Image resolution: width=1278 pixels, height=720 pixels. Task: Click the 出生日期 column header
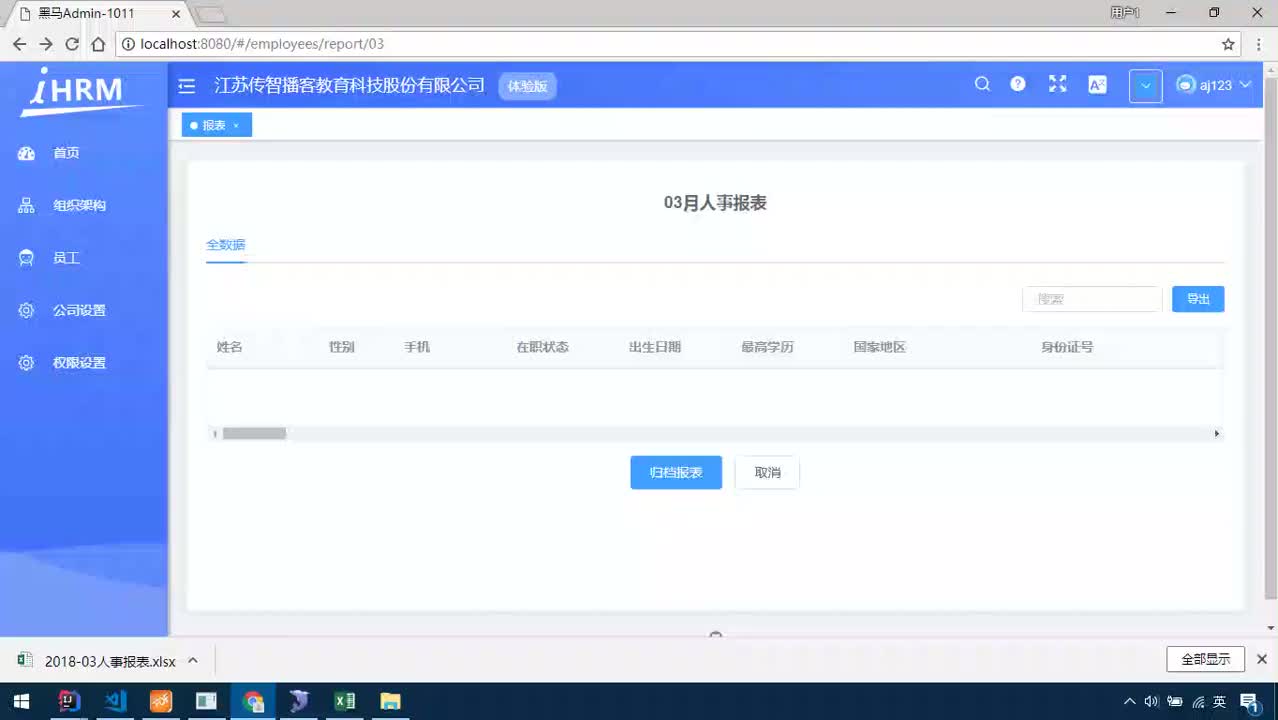pos(655,347)
